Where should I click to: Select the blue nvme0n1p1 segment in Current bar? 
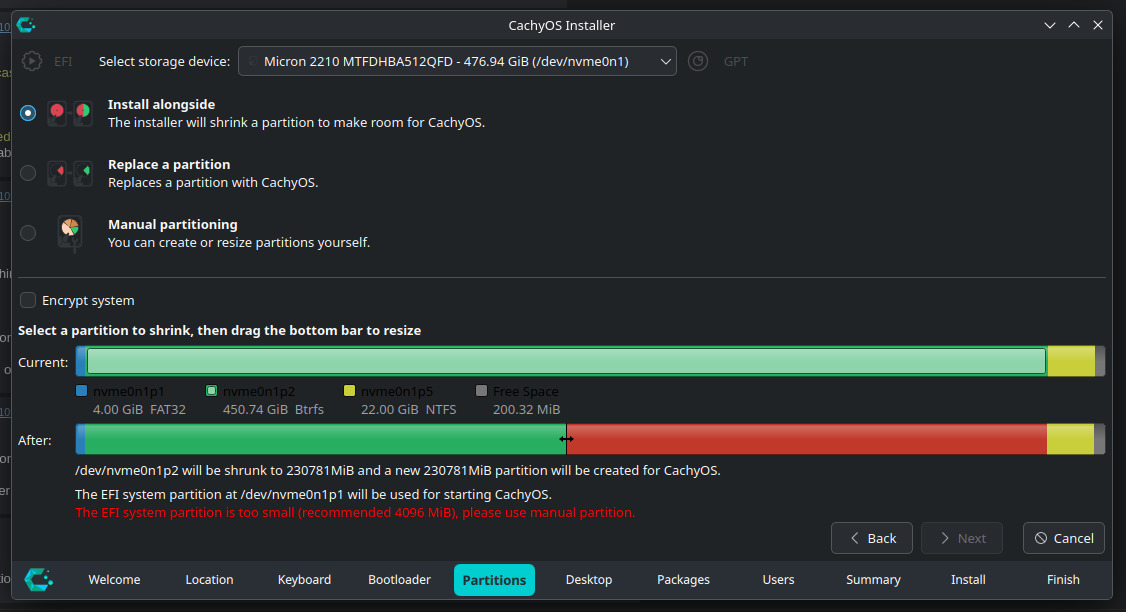coord(80,361)
